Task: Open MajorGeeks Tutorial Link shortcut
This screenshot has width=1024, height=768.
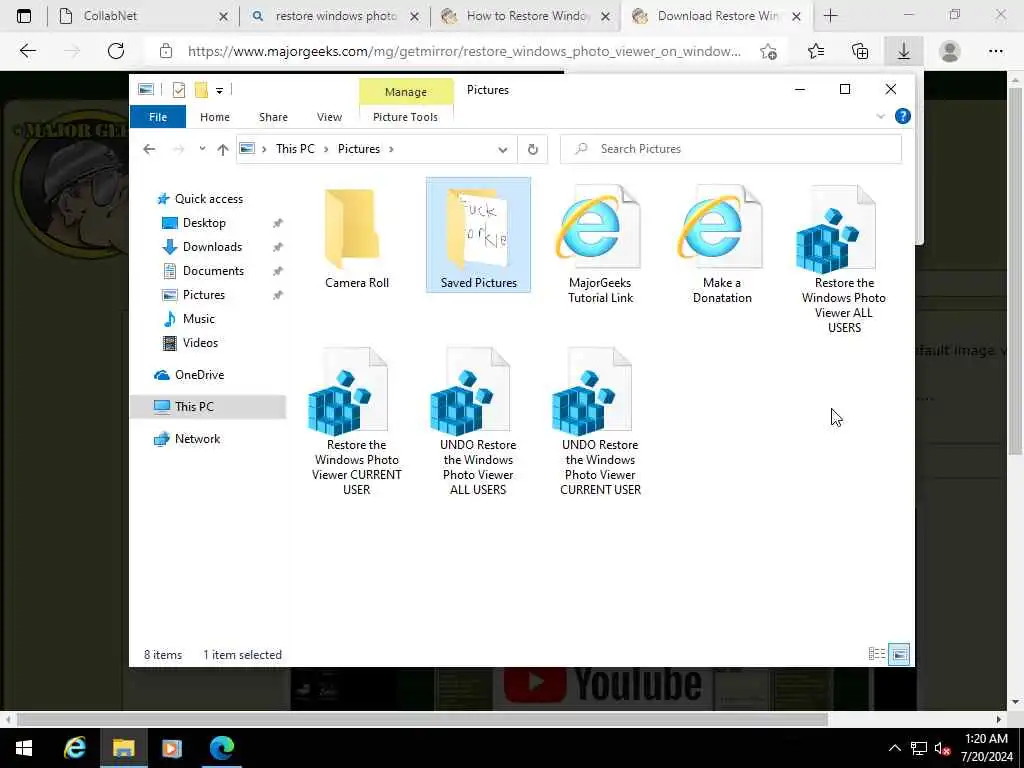Action: pyautogui.click(x=600, y=244)
